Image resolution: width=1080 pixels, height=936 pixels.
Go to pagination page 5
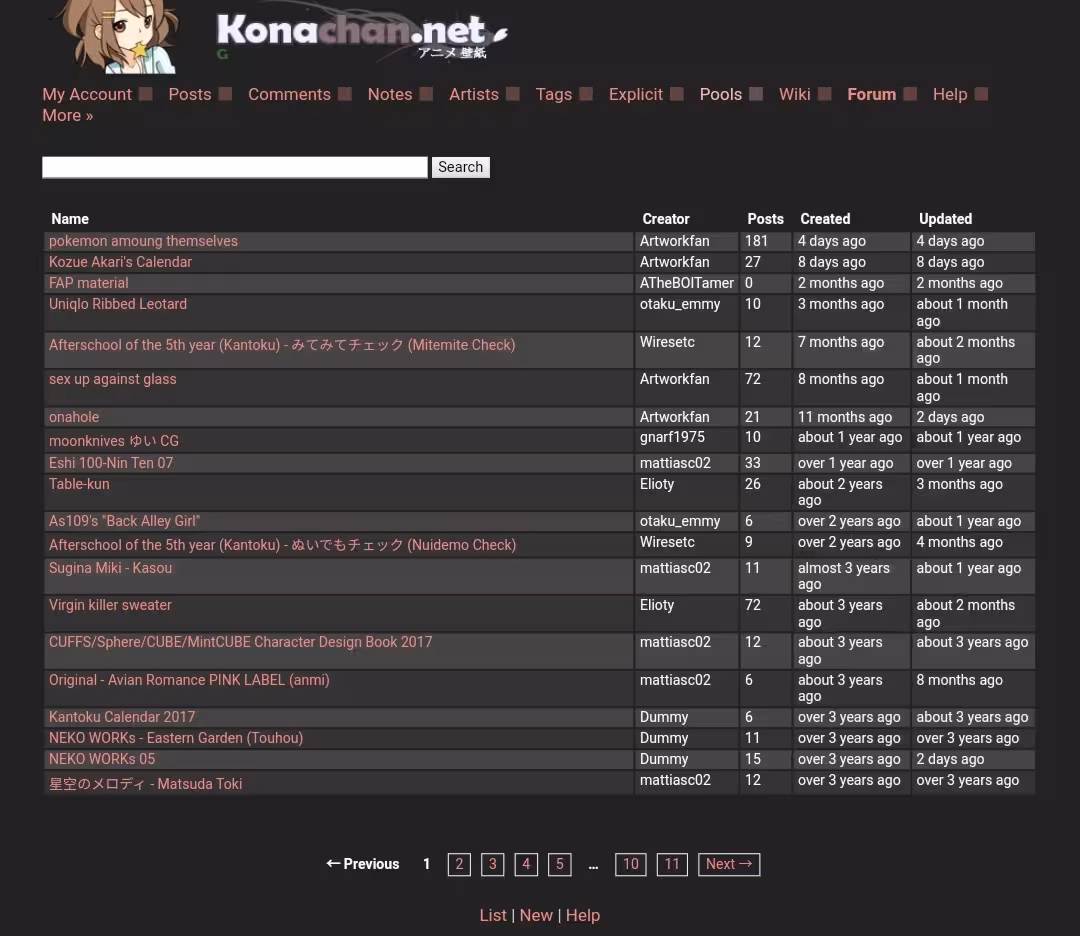pyautogui.click(x=560, y=864)
